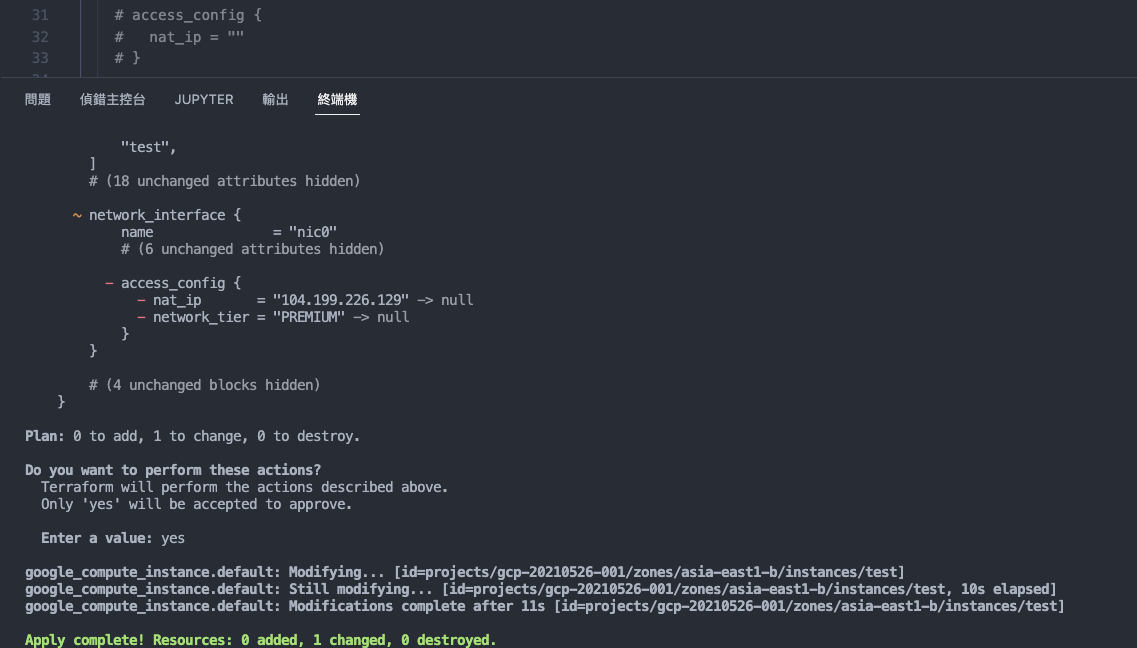Show the 輸出 tab
The width and height of the screenshot is (1137, 648).
tap(276, 99)
